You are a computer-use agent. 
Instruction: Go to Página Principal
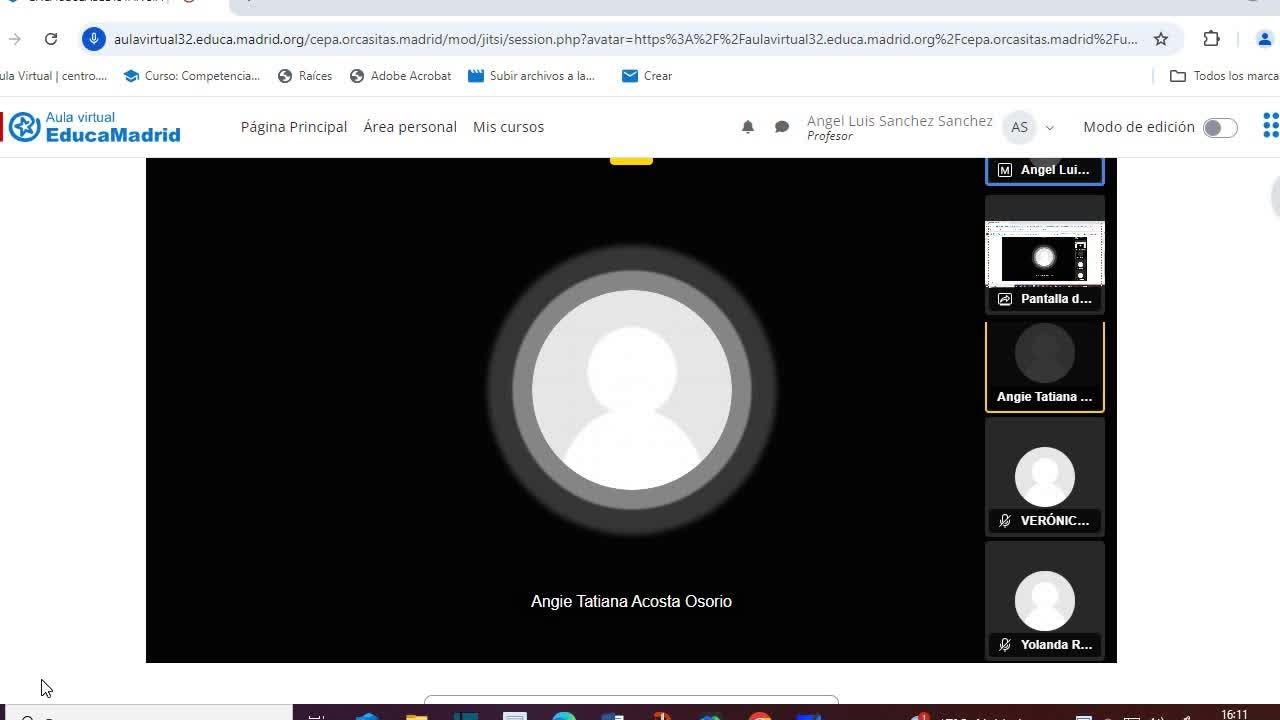[294, 127]
